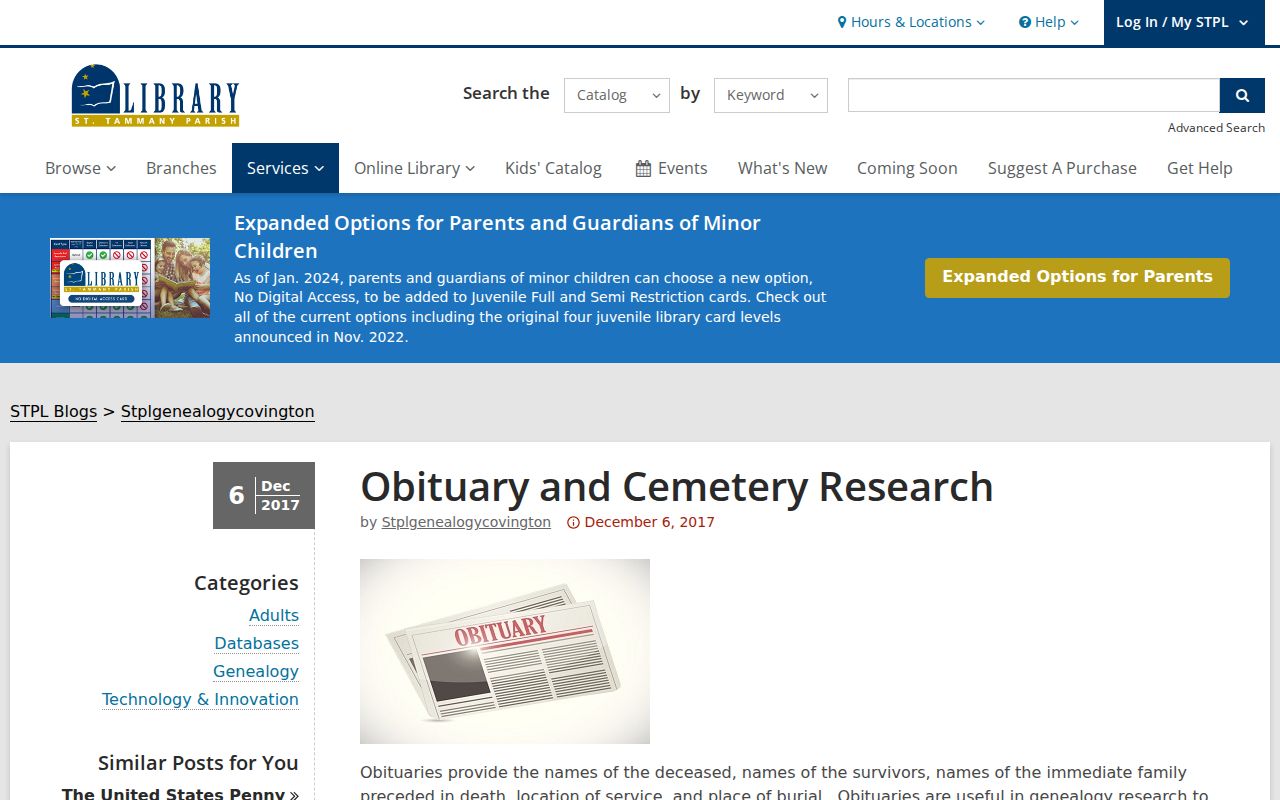Open the What's New page

(782, 168)
